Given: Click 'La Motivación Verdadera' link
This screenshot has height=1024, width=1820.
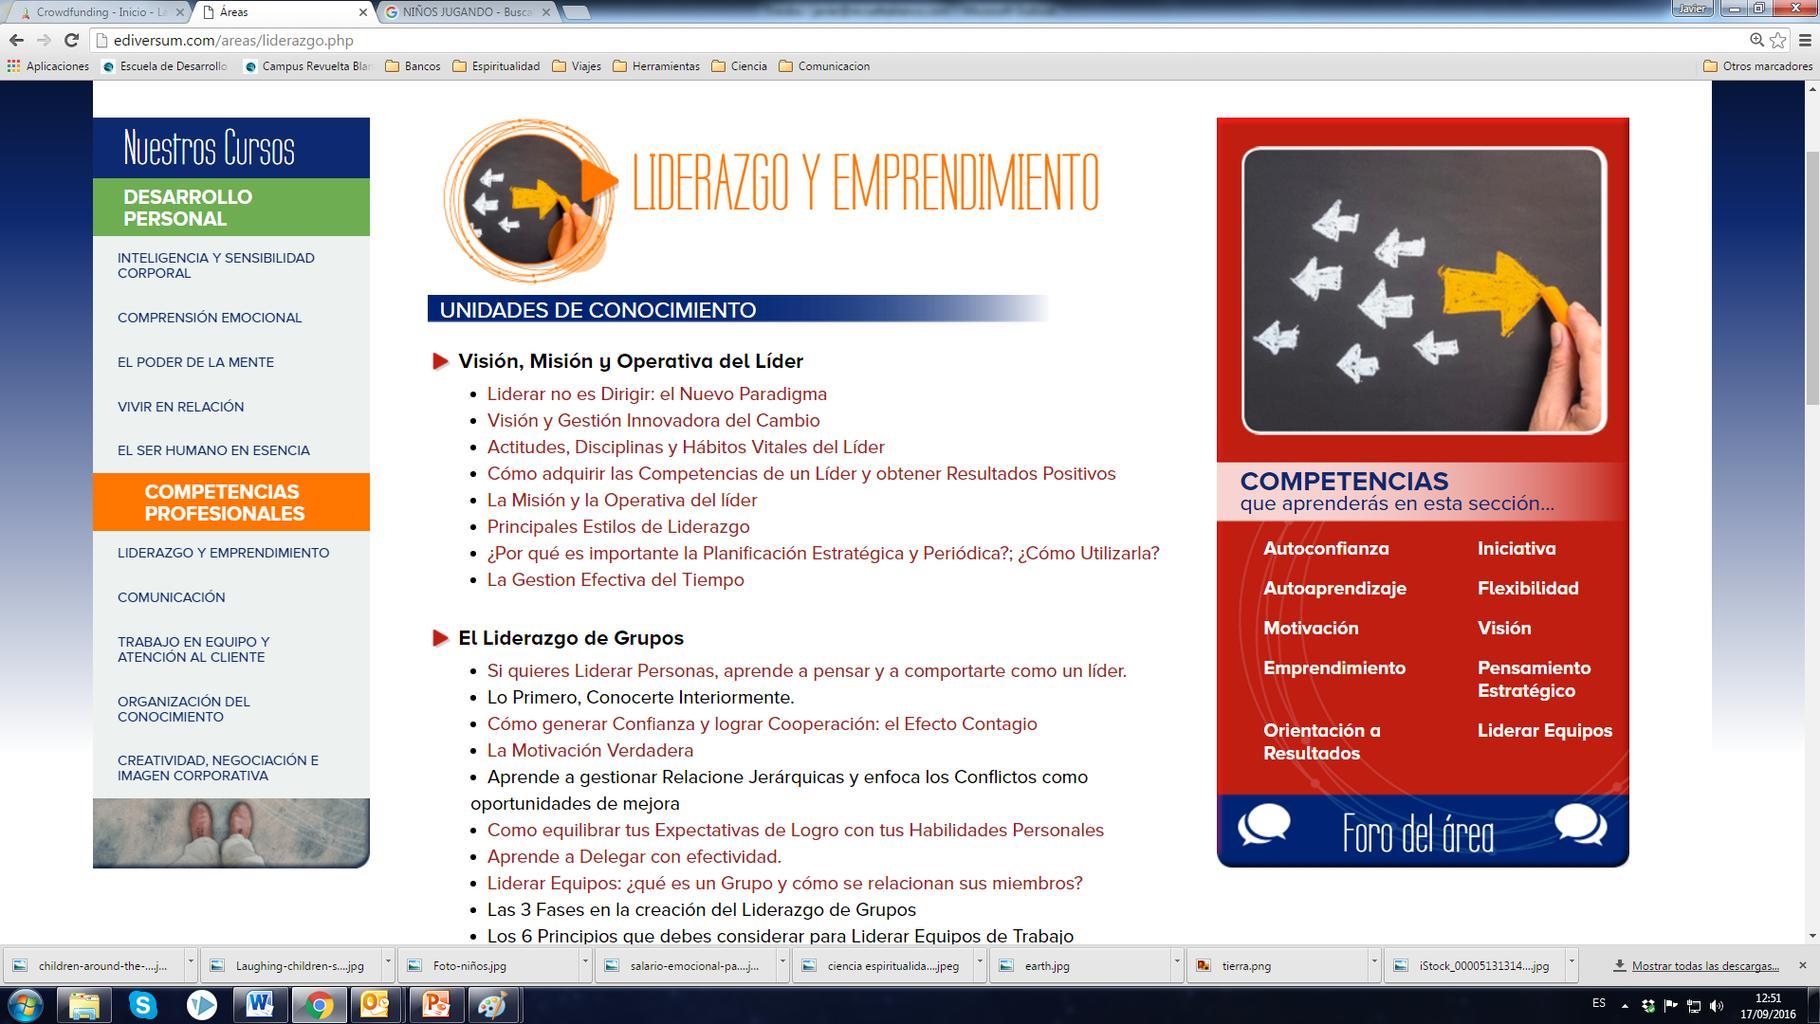Looking at the screenshot, I should pyautogui.click(x=590, y=750).
